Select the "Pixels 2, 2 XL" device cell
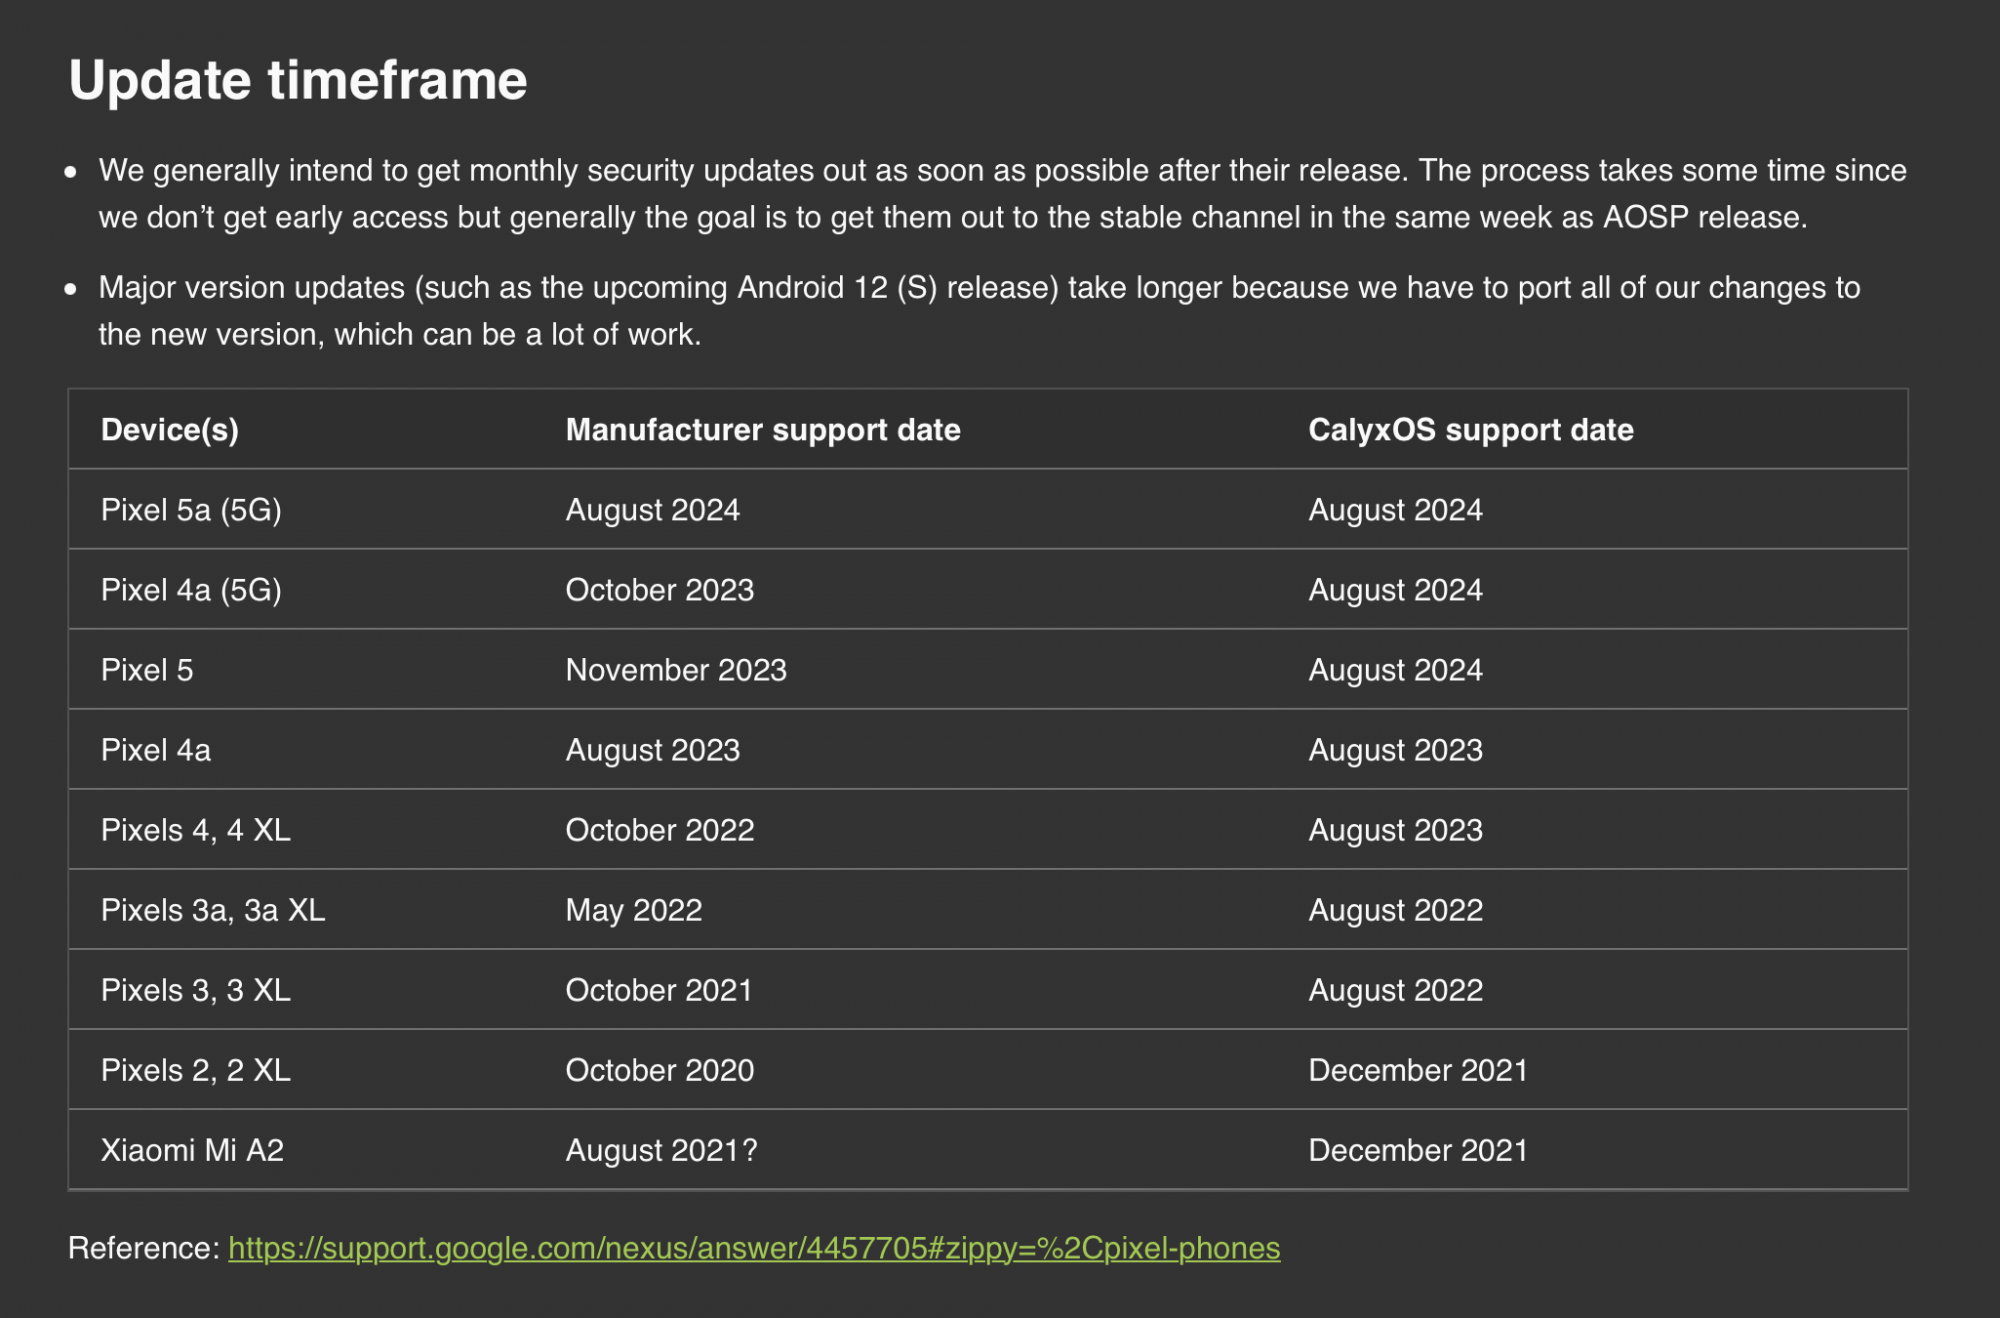Image resolution: width=2000 pixels, height=1318 pixels. pyautogui.click(x=196, y=1070)
